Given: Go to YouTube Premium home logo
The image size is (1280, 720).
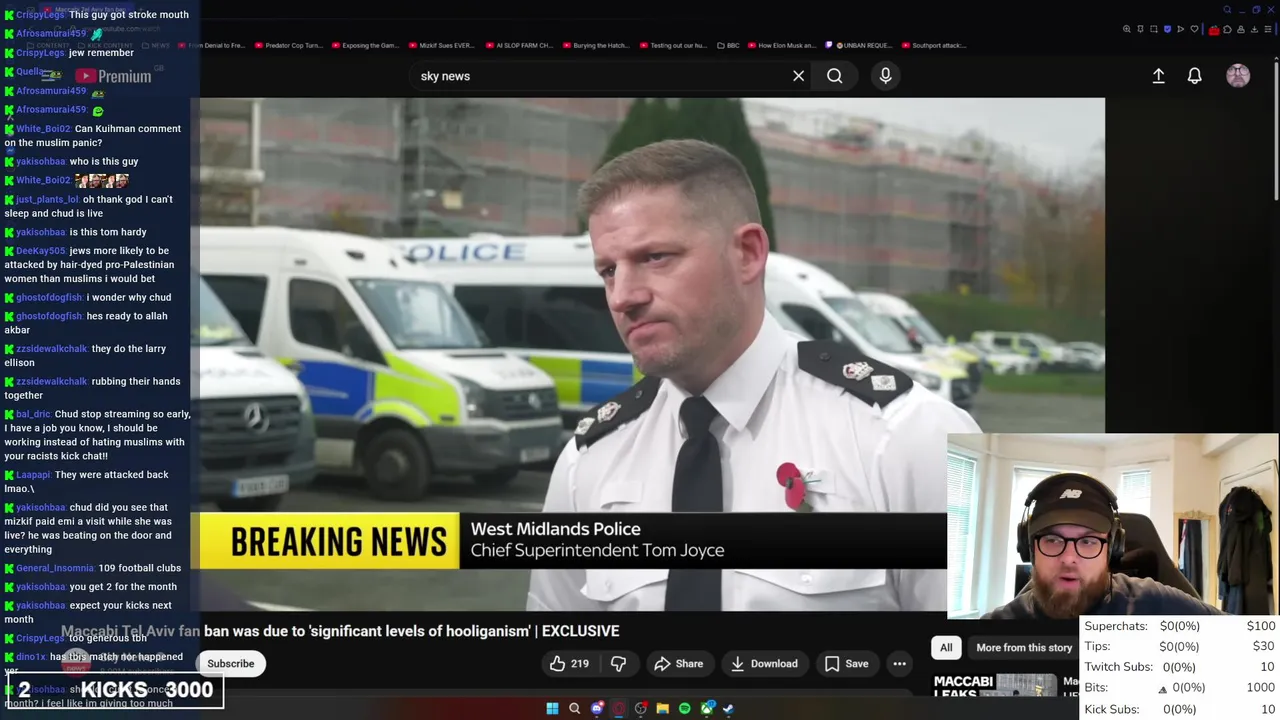Looking at the screenshot, I should click(x=113, y=76).
